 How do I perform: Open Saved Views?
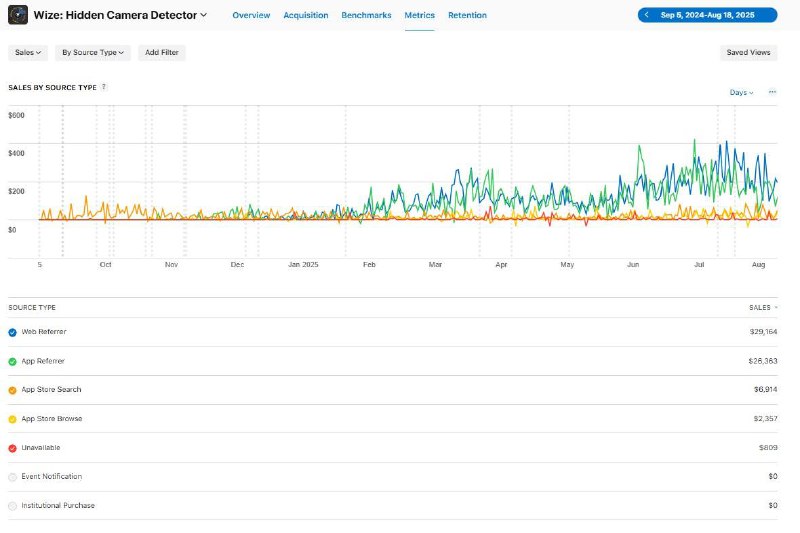click(748, 53)
